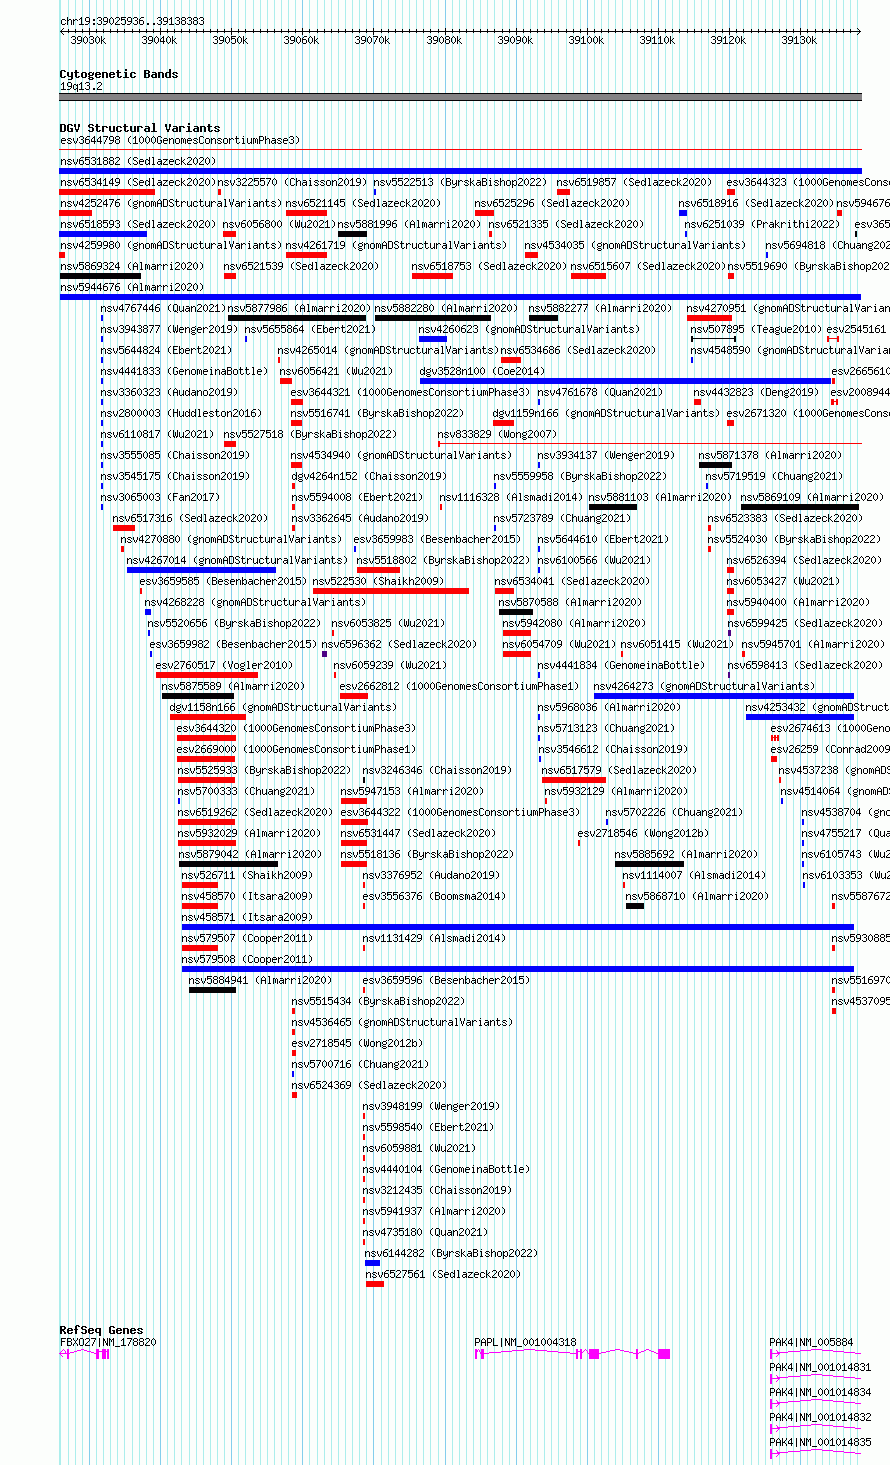This screenshot has width=890, height=1465.
Task: Click the black bar under nsv5885692 (Almarri2020)
Action: [x=649, y=864]
